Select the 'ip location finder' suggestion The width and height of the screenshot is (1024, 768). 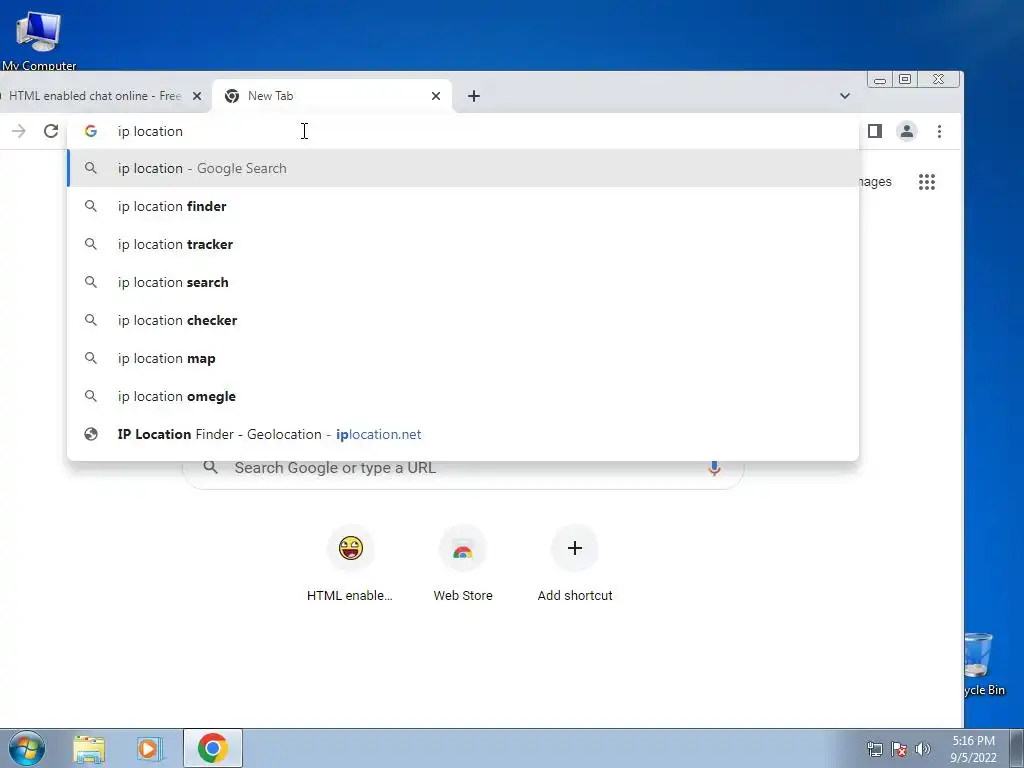[462, 206]
